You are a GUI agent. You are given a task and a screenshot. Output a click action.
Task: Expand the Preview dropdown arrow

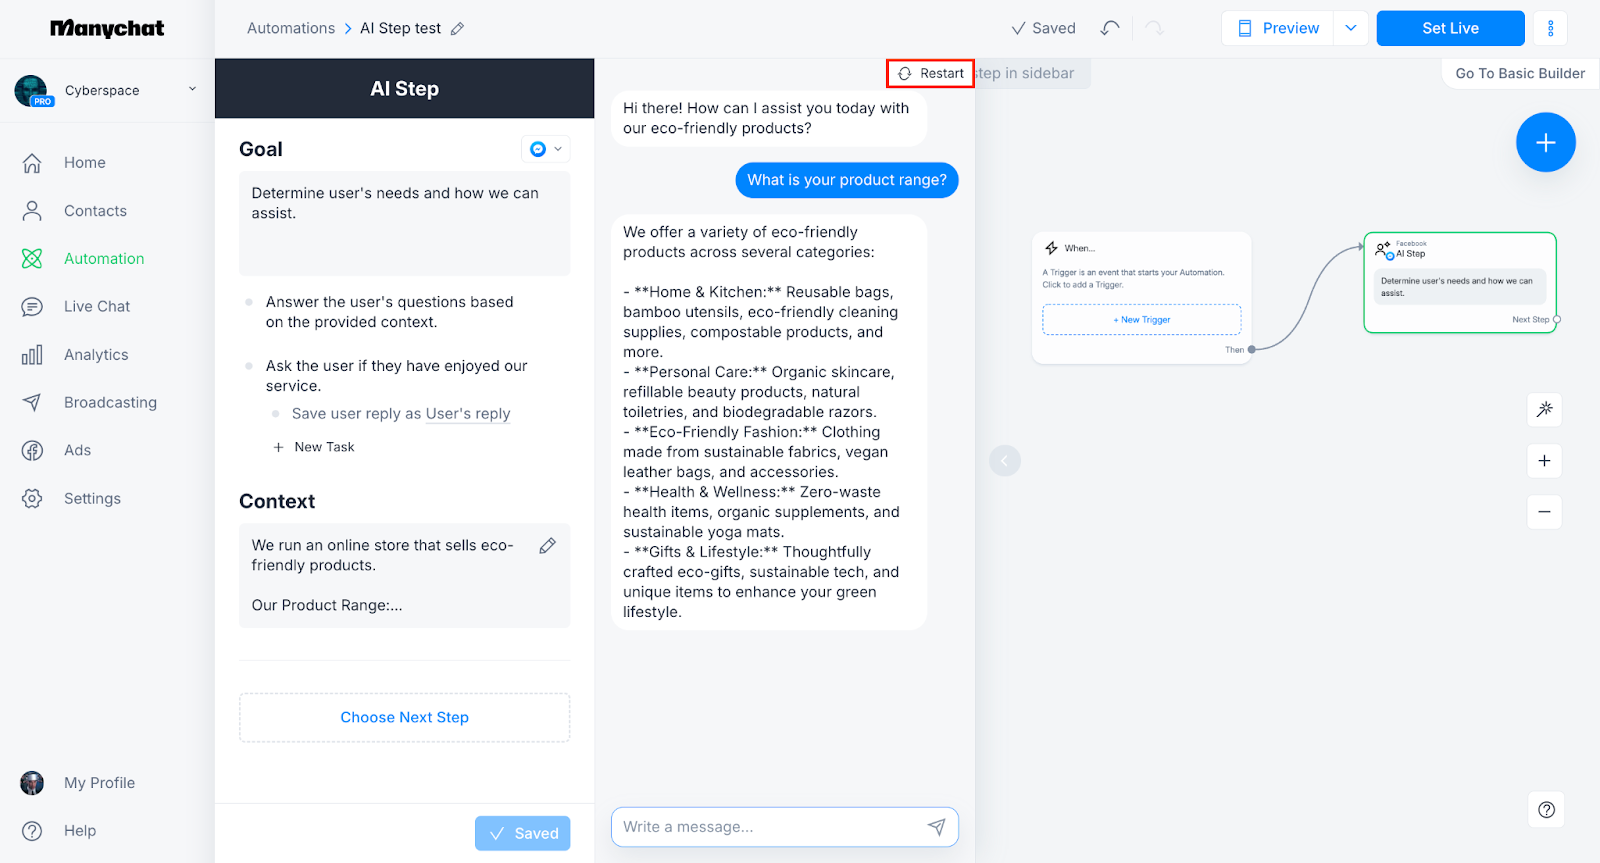pos(1350,28)
